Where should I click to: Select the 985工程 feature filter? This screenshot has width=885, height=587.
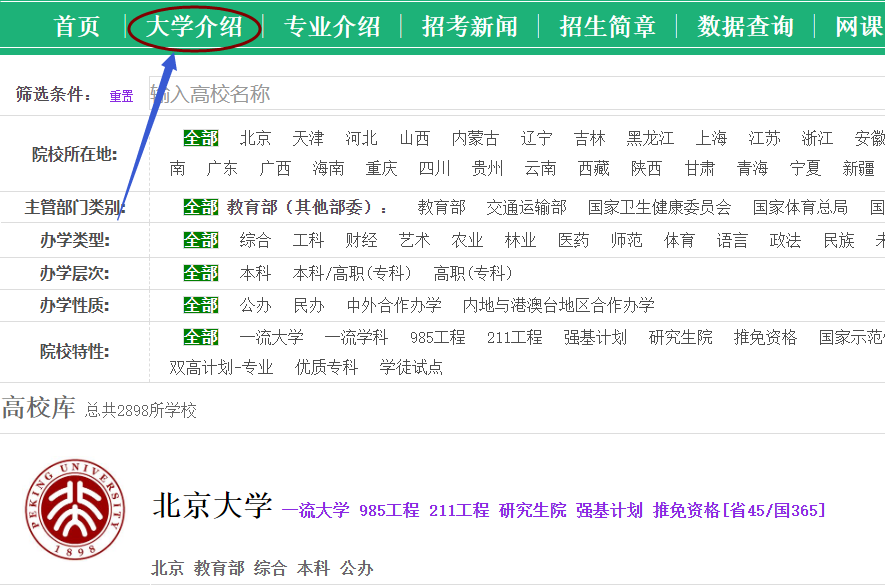437,337
